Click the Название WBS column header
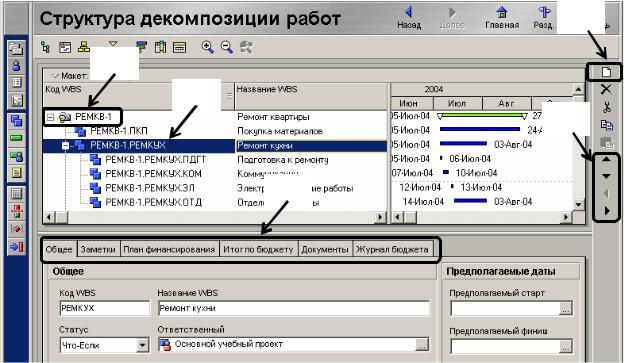This screenshot has width=627, height=363. point(311,96)
